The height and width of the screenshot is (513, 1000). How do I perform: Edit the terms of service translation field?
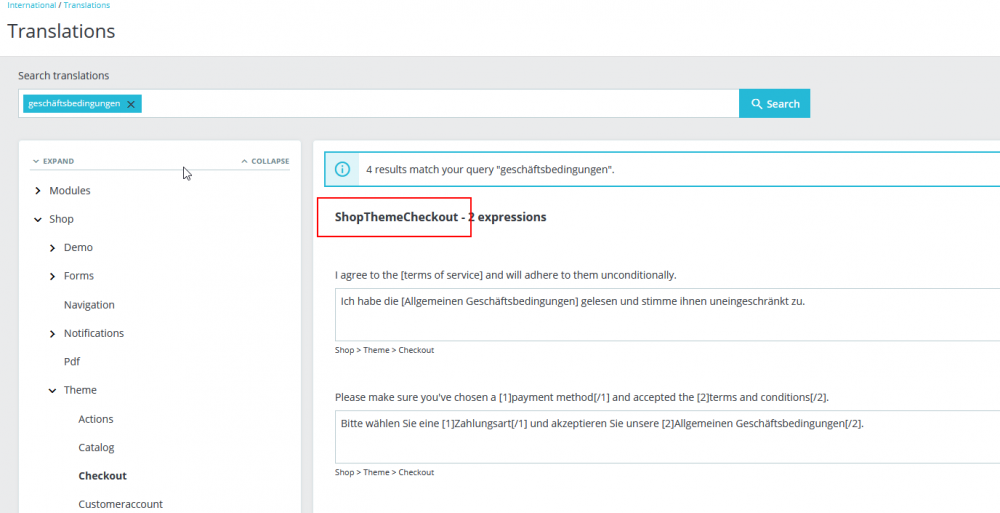tap(667, 315)
